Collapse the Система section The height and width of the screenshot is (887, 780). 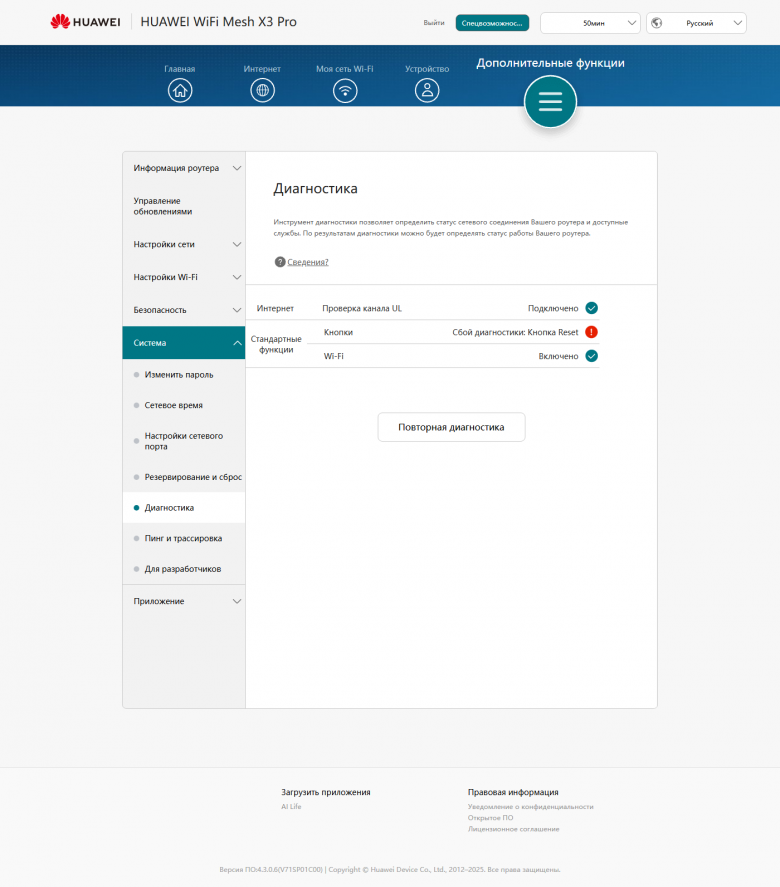[x=184, y=343]
